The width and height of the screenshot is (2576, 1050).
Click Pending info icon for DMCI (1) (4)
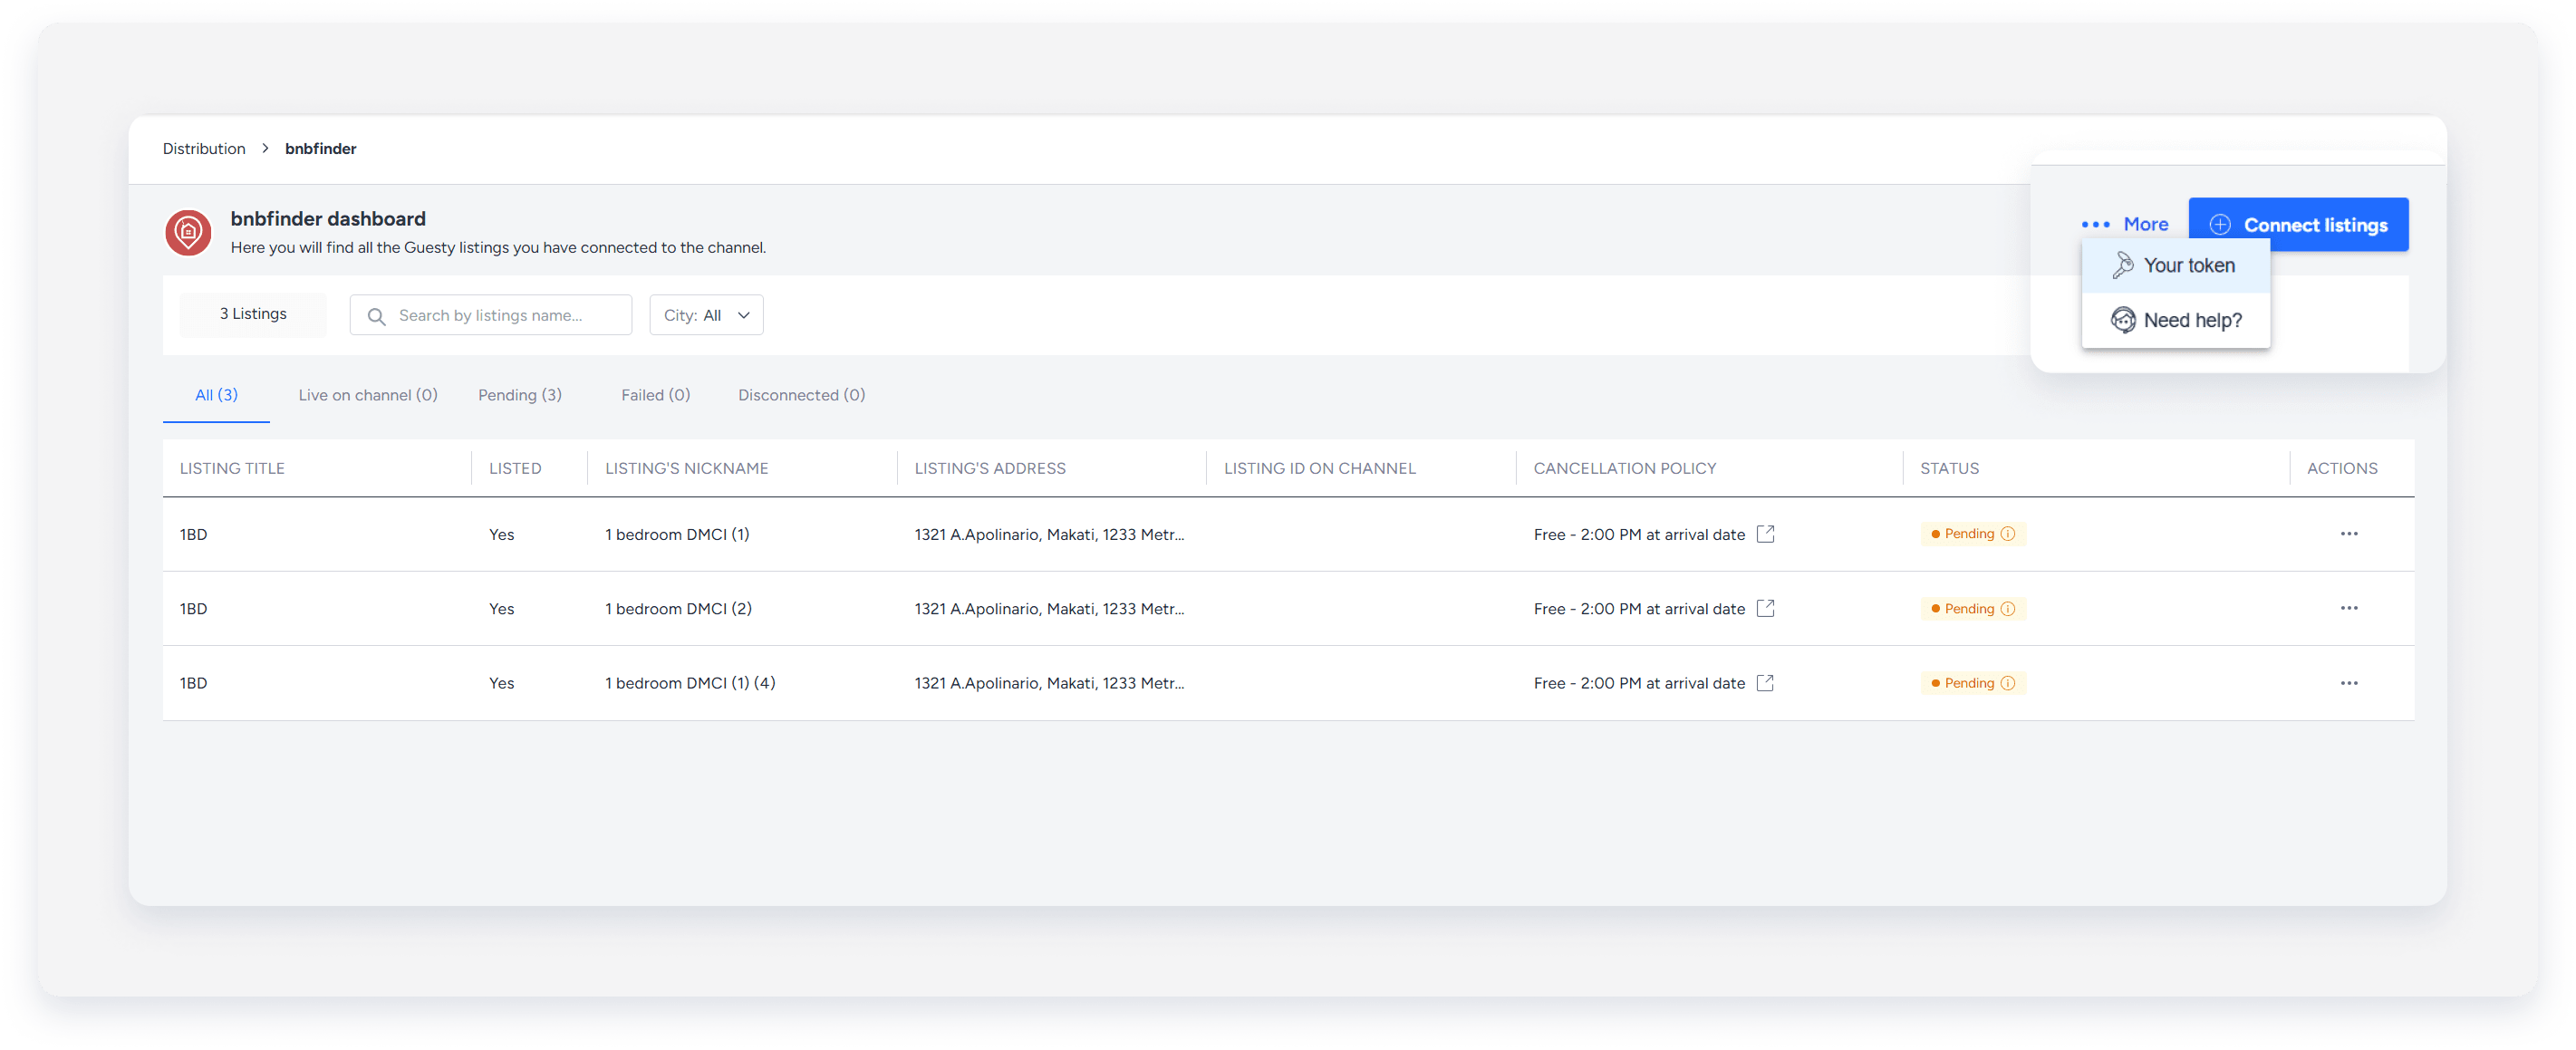point(2007,683)
